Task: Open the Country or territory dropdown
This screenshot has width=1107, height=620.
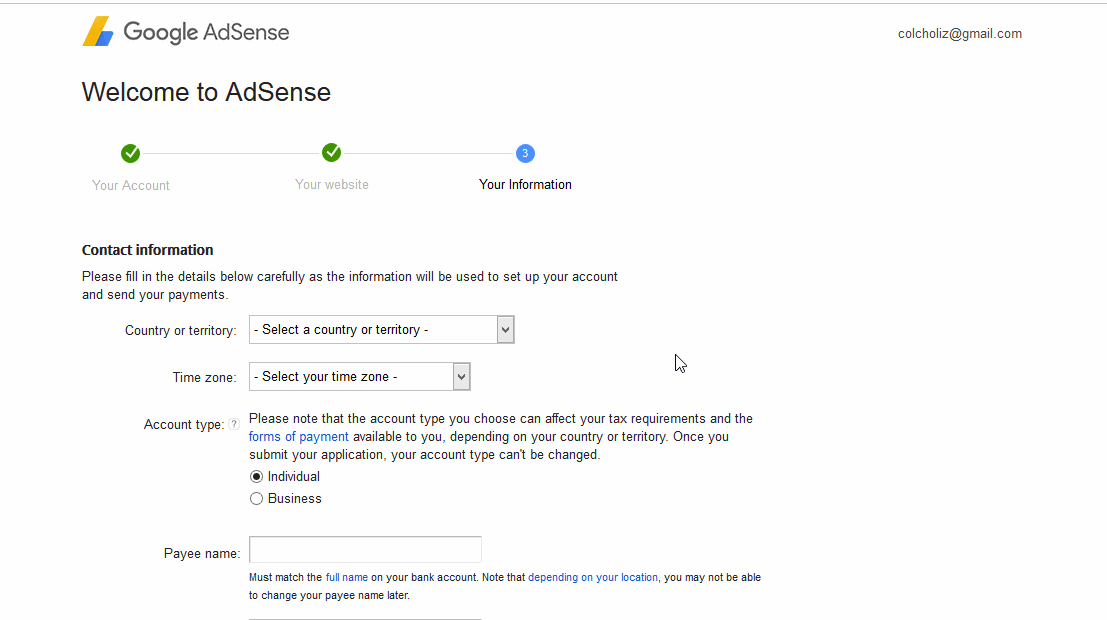Action: [381, 330]
